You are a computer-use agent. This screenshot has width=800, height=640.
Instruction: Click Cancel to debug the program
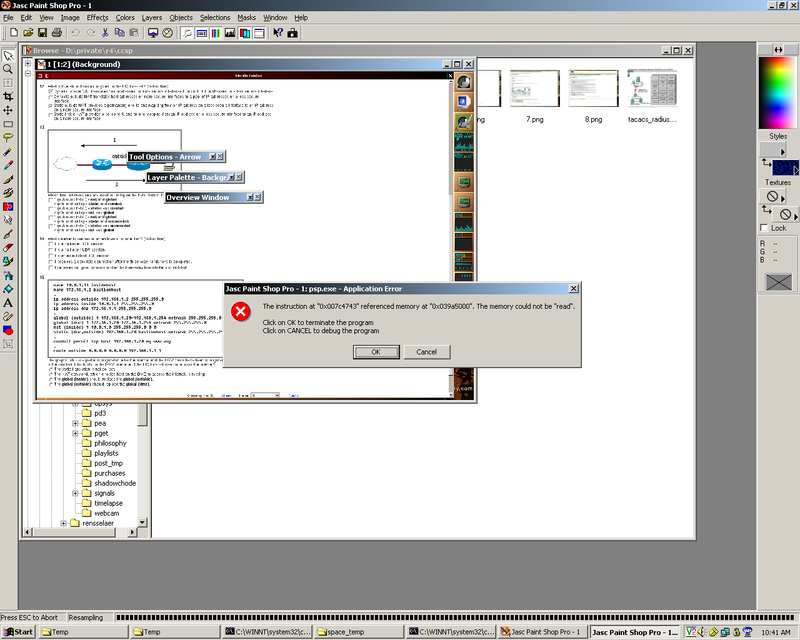(x=427, y=352)
